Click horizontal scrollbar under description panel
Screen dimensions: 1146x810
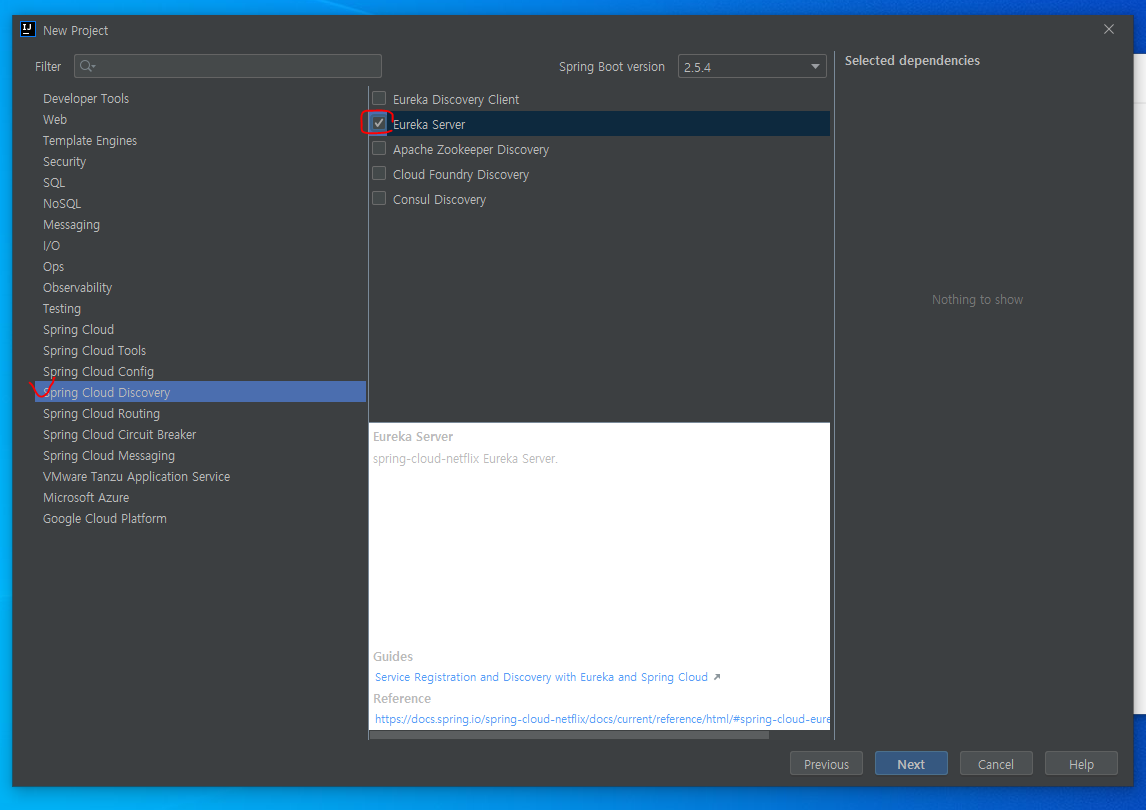(x=569, y=735)
